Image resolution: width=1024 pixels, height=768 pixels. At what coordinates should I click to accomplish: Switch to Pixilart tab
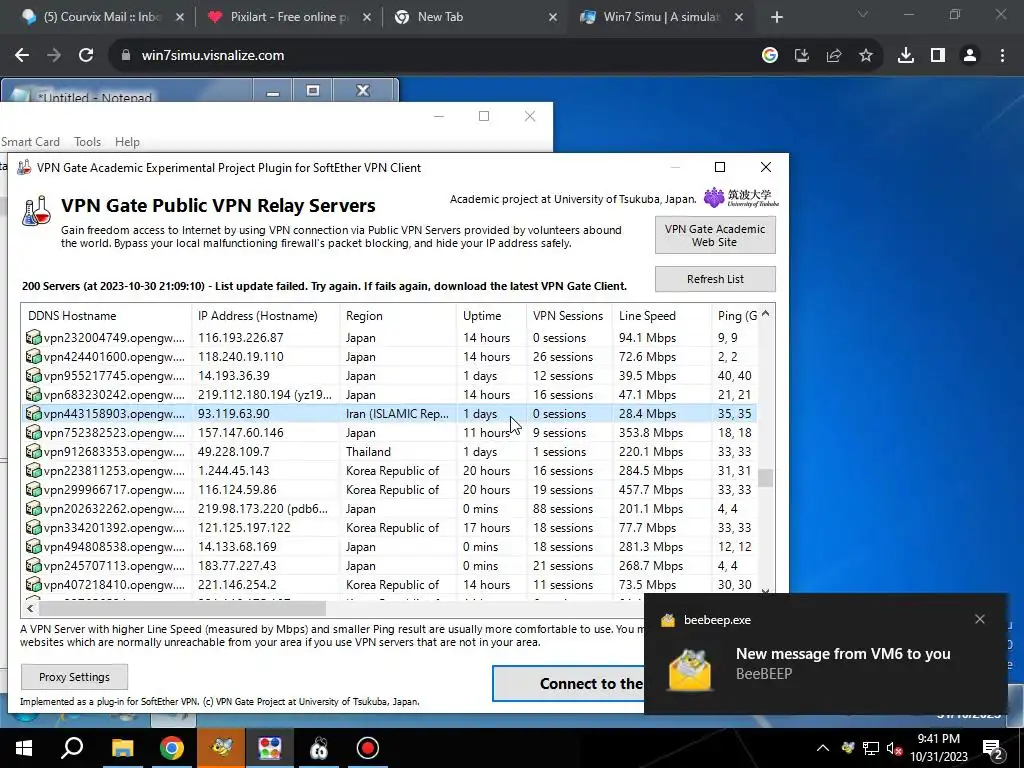287,17
